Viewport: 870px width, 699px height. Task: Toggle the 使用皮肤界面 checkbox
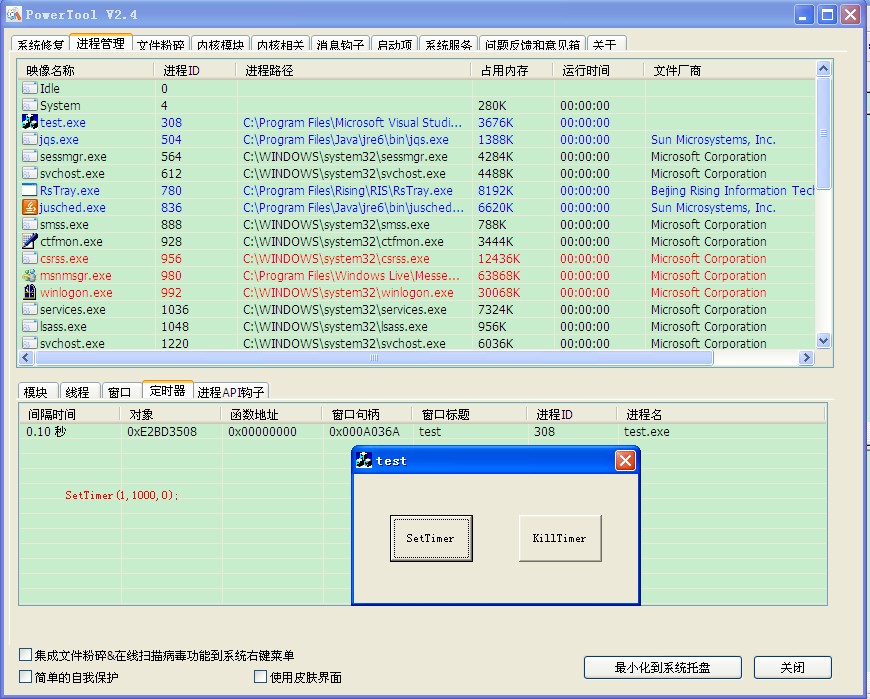(x=260, y=676)
